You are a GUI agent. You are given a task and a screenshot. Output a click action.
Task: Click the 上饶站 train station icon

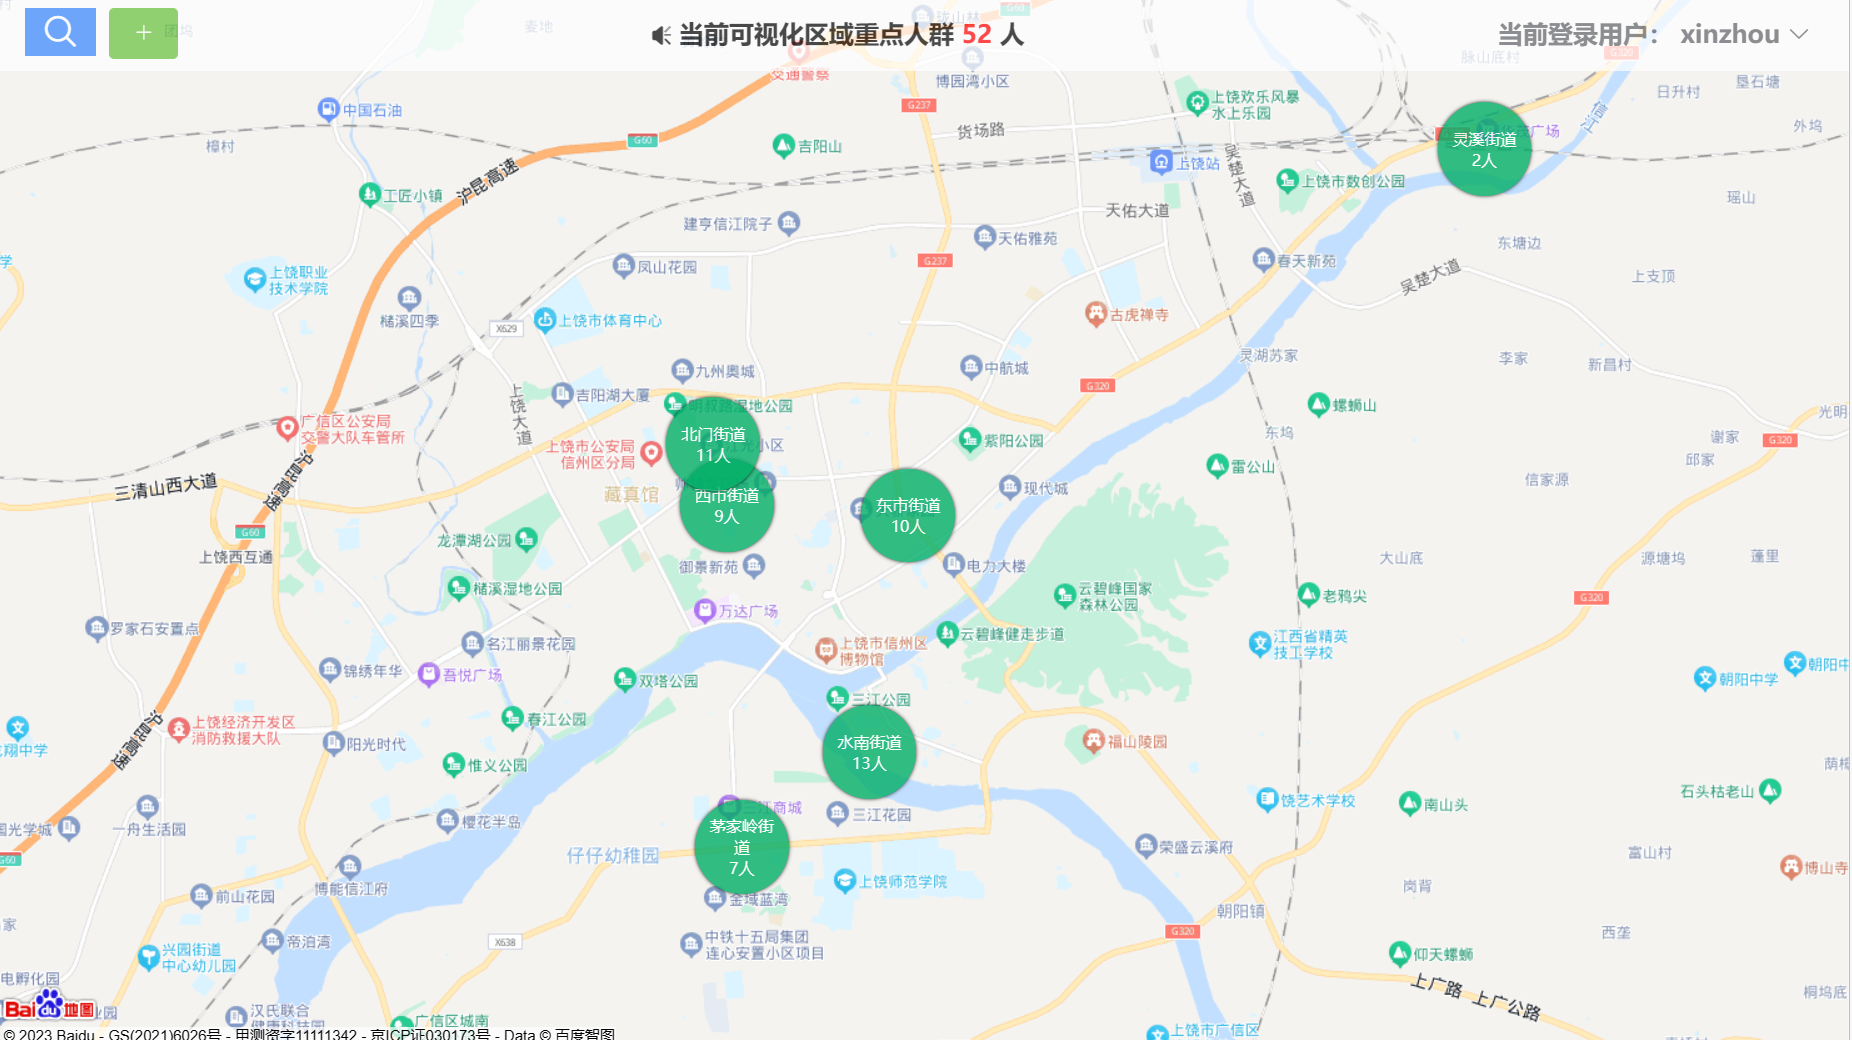1161,162
